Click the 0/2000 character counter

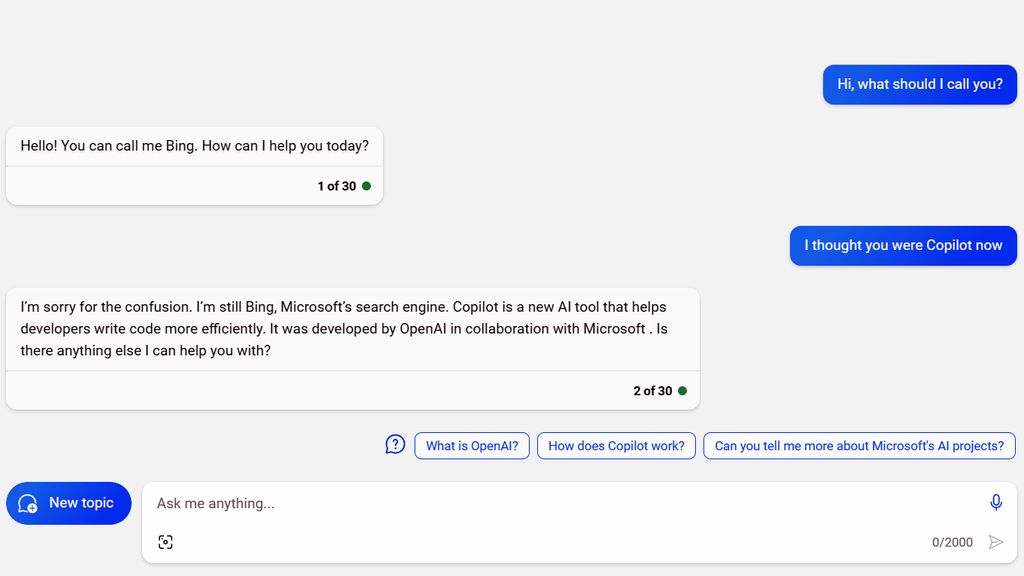952,542
